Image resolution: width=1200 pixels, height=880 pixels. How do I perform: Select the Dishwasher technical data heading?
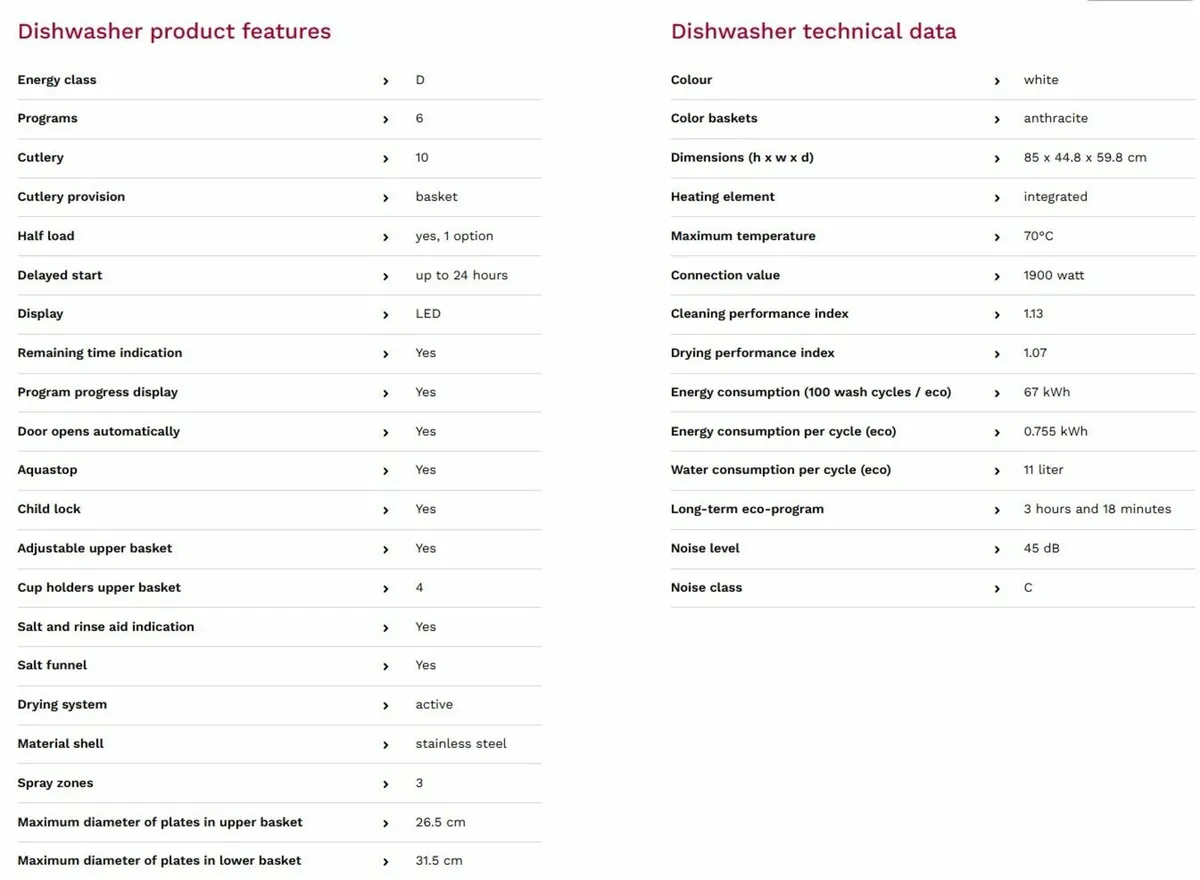pyautogui.click(x=813, y=31)
